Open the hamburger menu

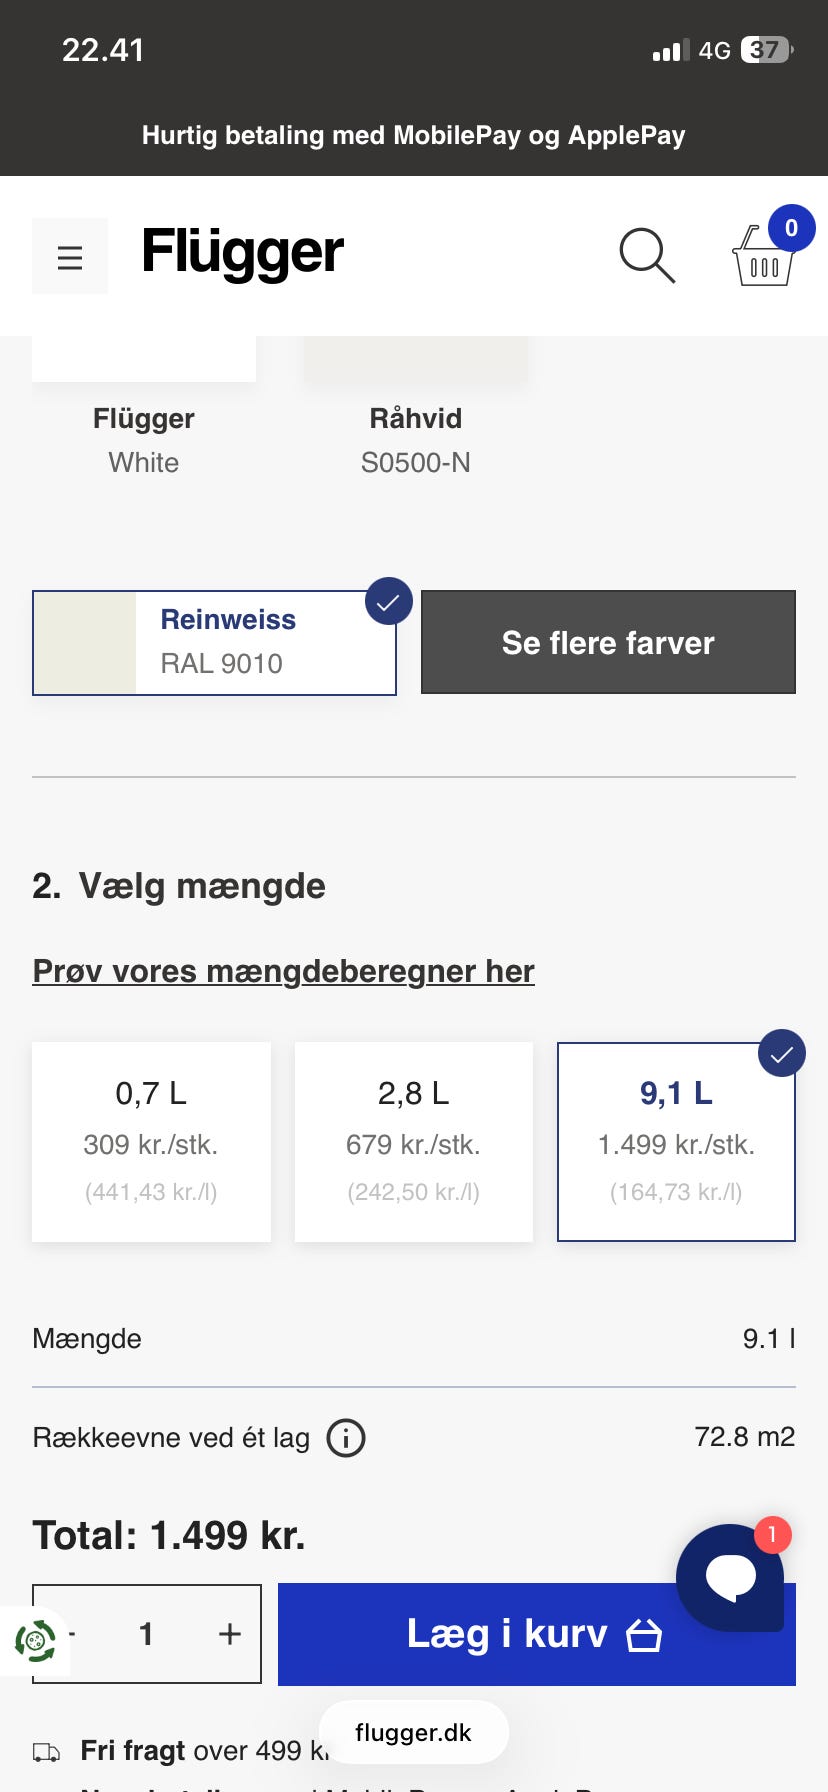click(x=70, y=257)
